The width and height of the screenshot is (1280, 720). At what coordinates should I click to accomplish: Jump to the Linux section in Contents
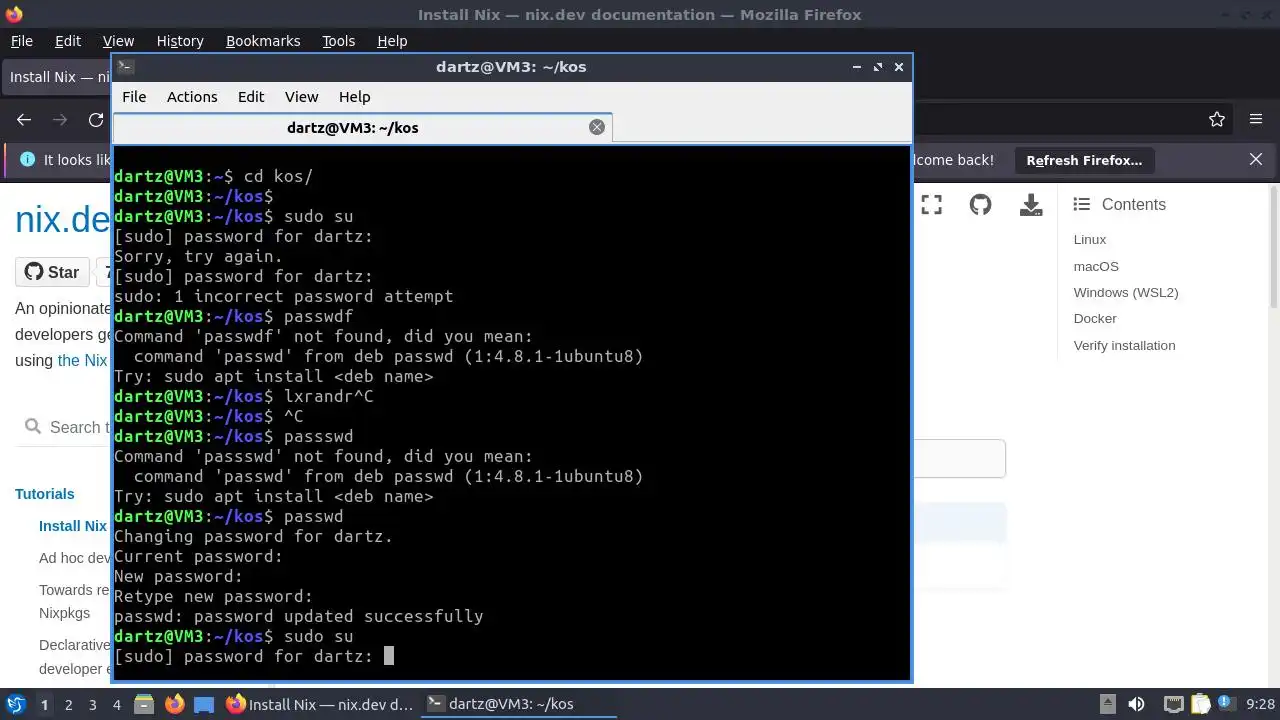(x=1090, y=240)
